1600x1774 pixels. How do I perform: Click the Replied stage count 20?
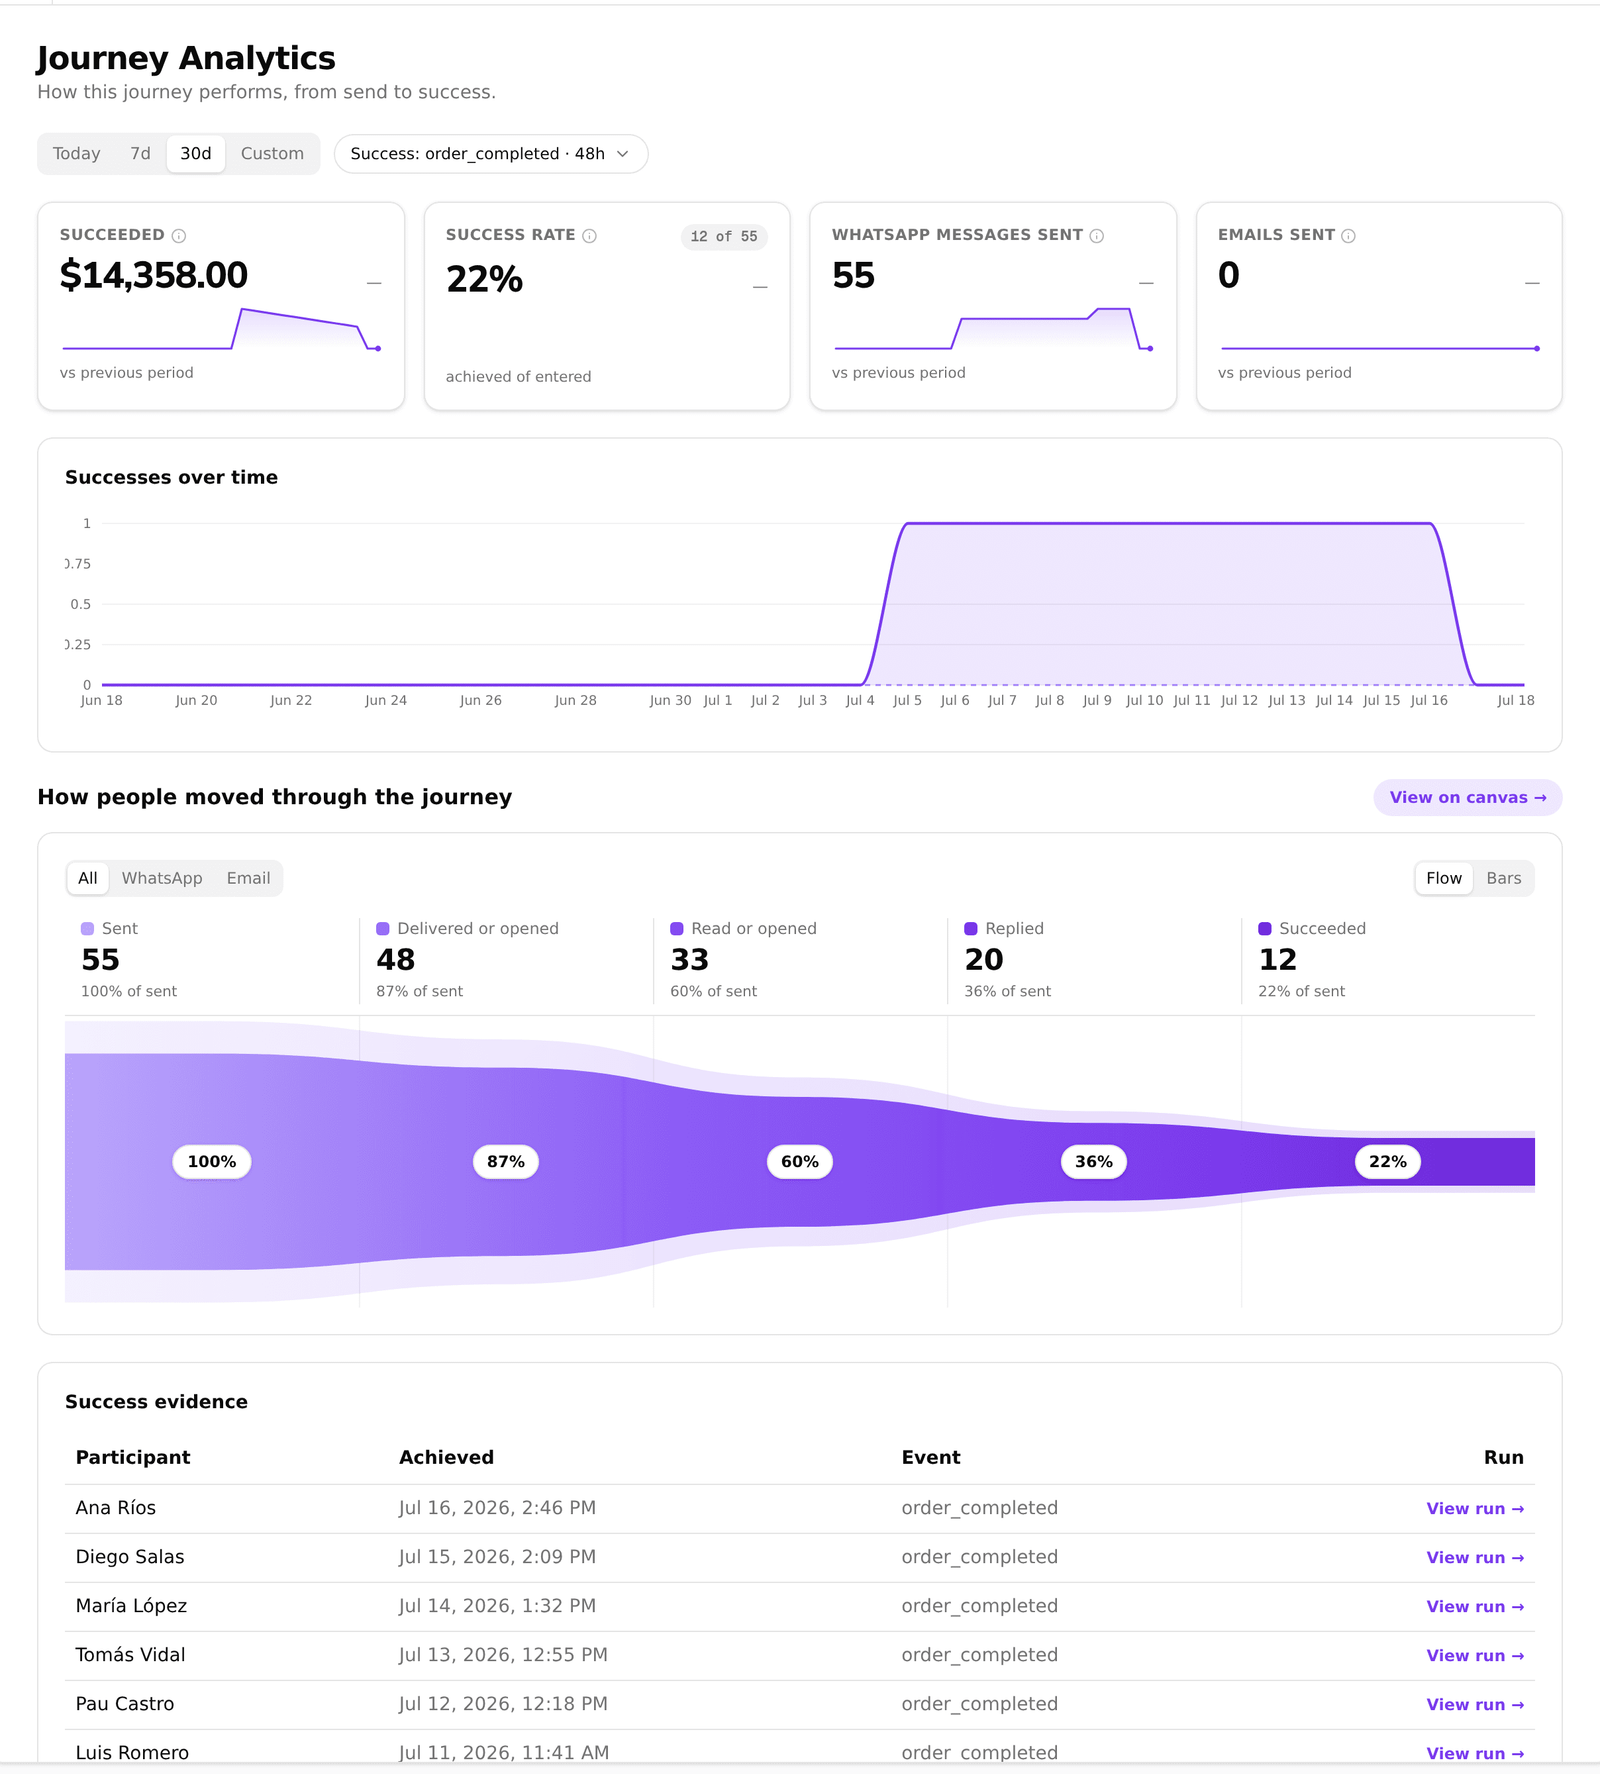click(x=984, y=960)
